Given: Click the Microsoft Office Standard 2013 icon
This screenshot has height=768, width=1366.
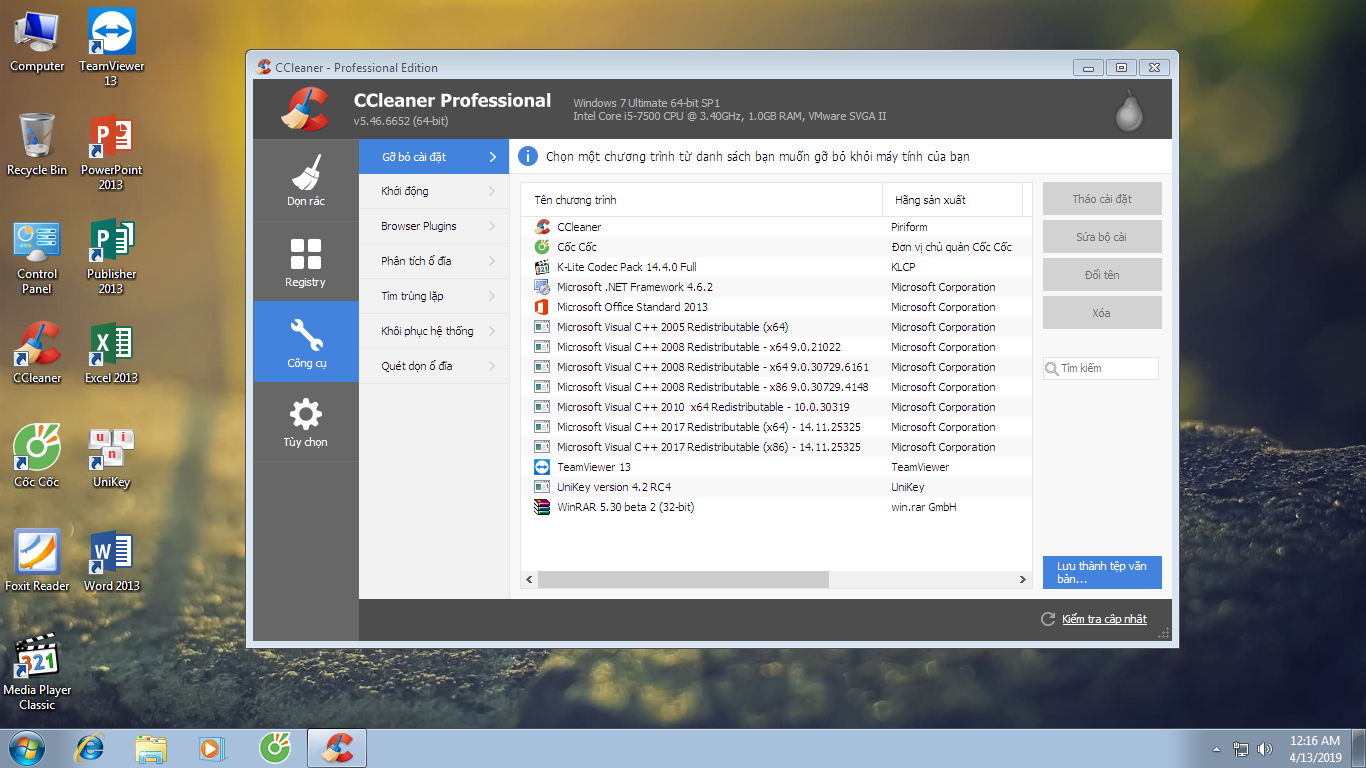Looking at the screenshot, I should [x=542, y=307].
